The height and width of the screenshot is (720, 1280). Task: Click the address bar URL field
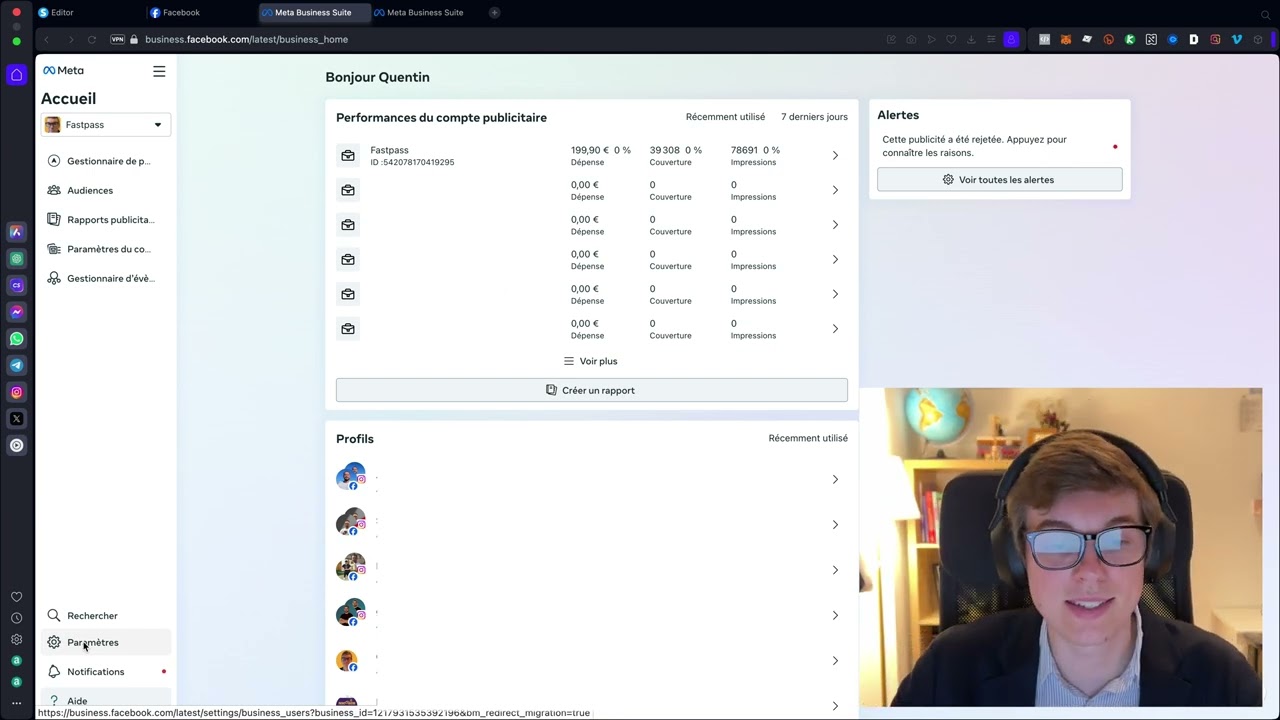[246, 39]
